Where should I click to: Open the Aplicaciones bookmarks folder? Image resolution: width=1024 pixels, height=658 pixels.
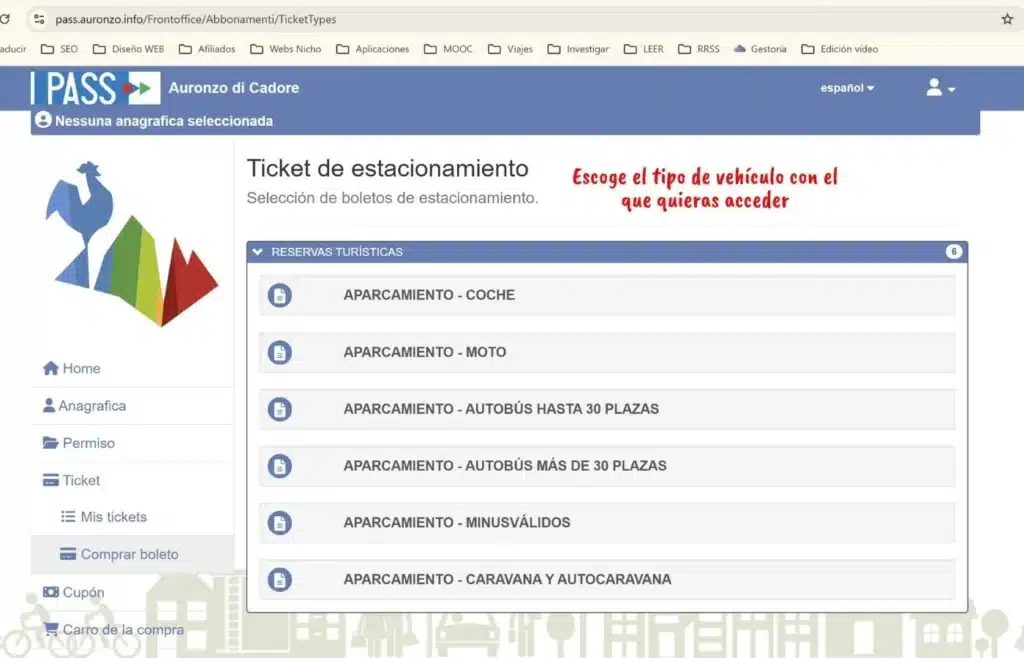click(372, 49)
